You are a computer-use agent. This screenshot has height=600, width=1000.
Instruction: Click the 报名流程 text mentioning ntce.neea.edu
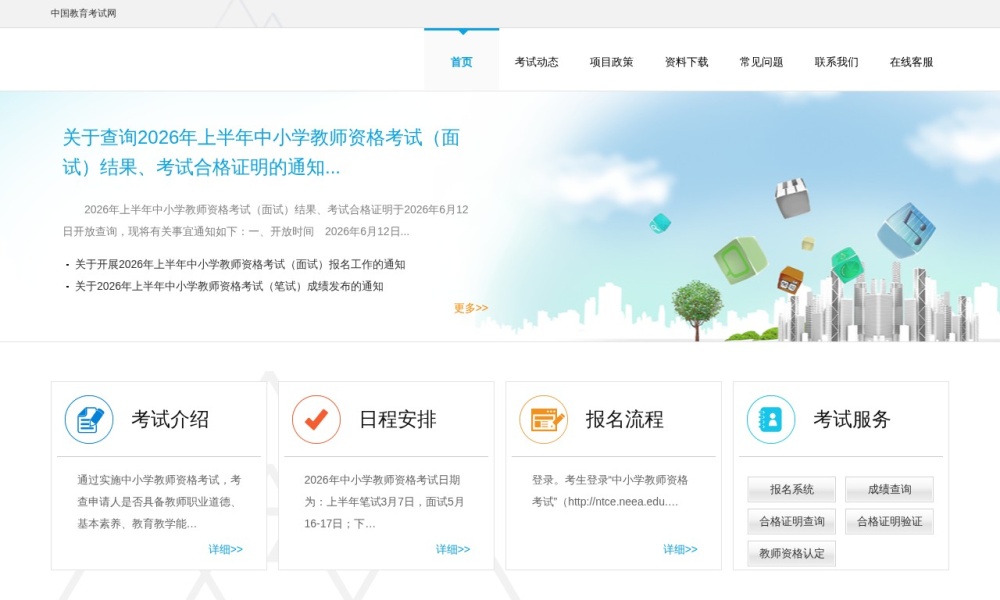coord(610,491)
